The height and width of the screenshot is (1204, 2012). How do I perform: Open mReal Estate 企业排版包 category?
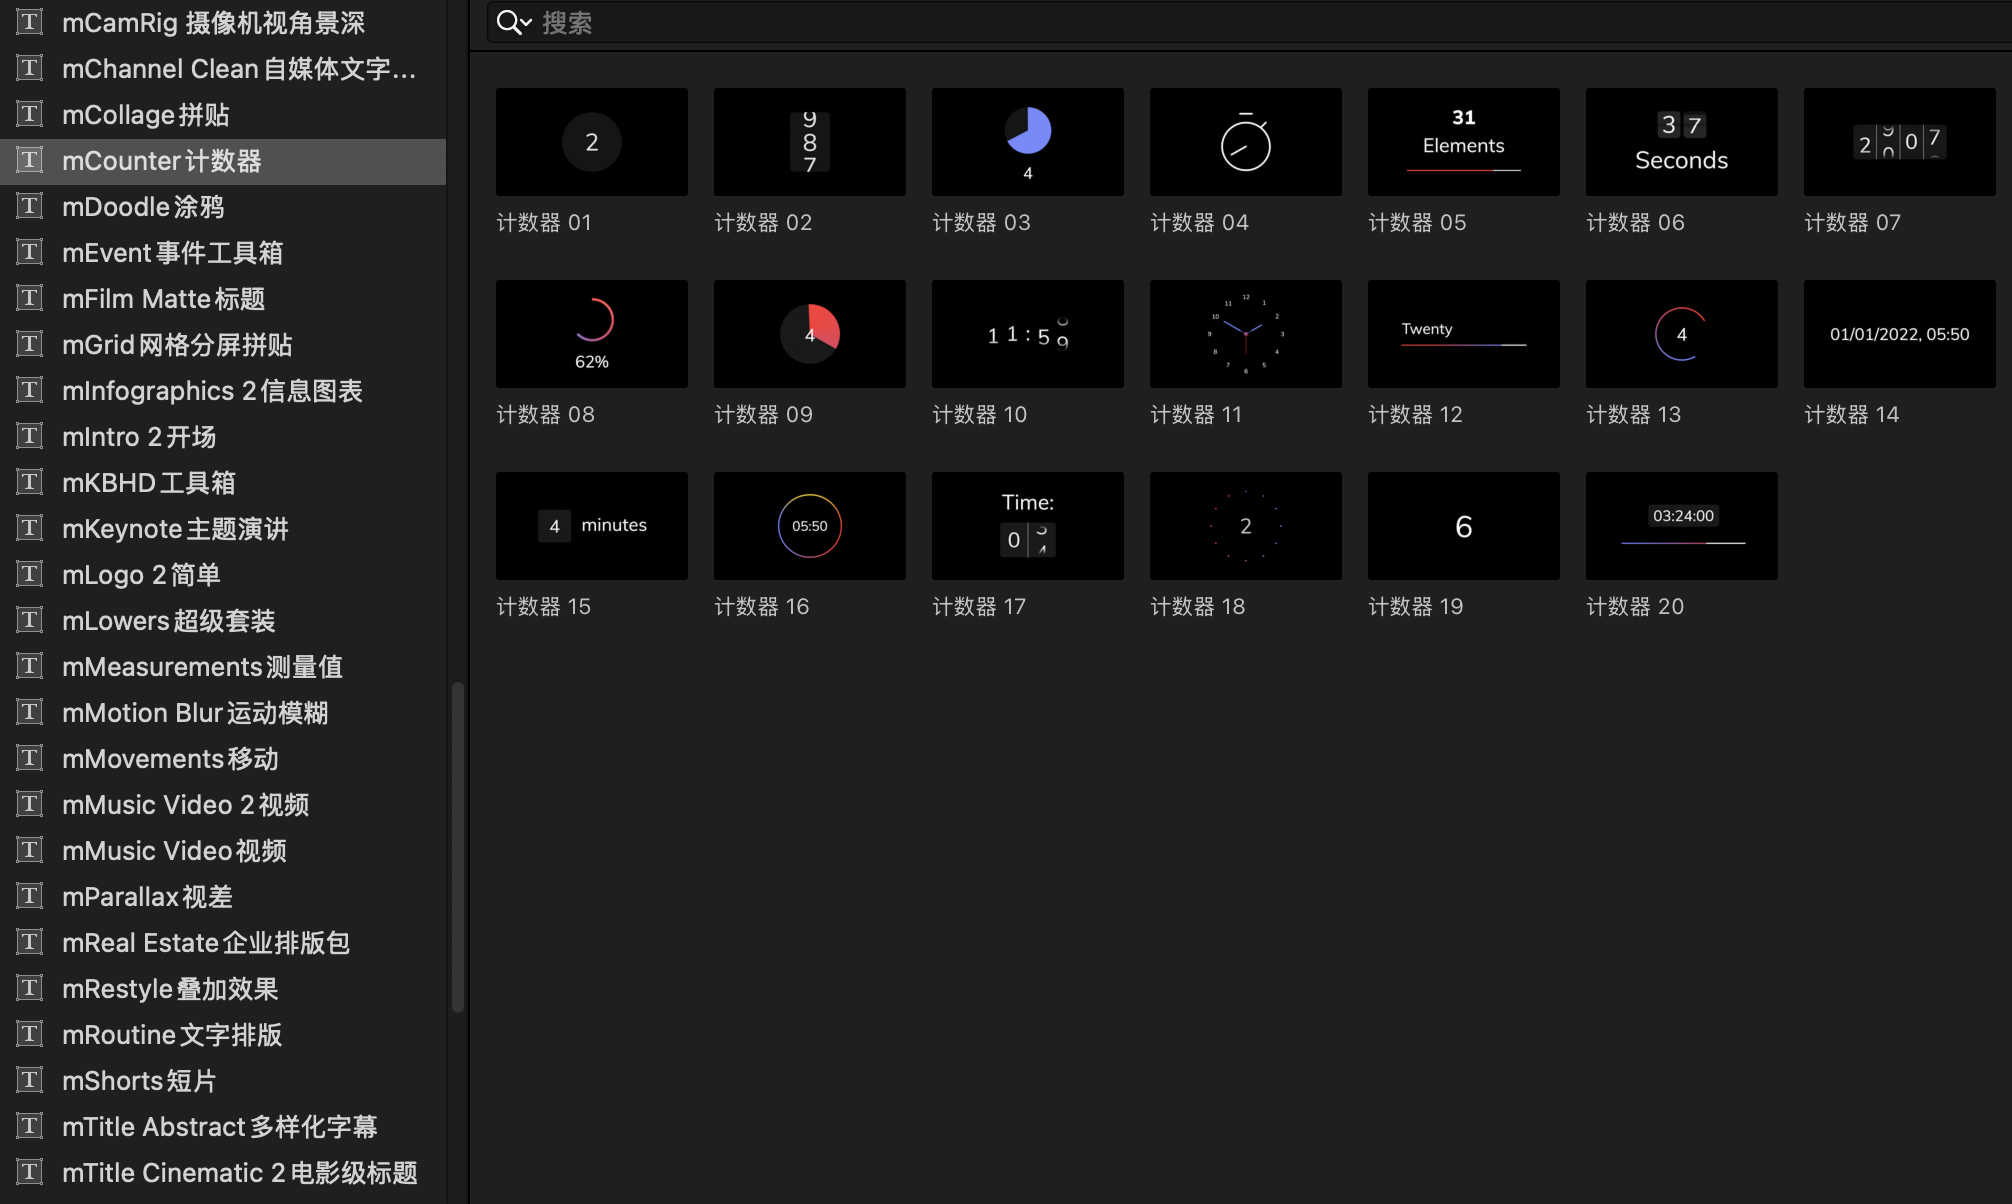[x=223, y=943]
